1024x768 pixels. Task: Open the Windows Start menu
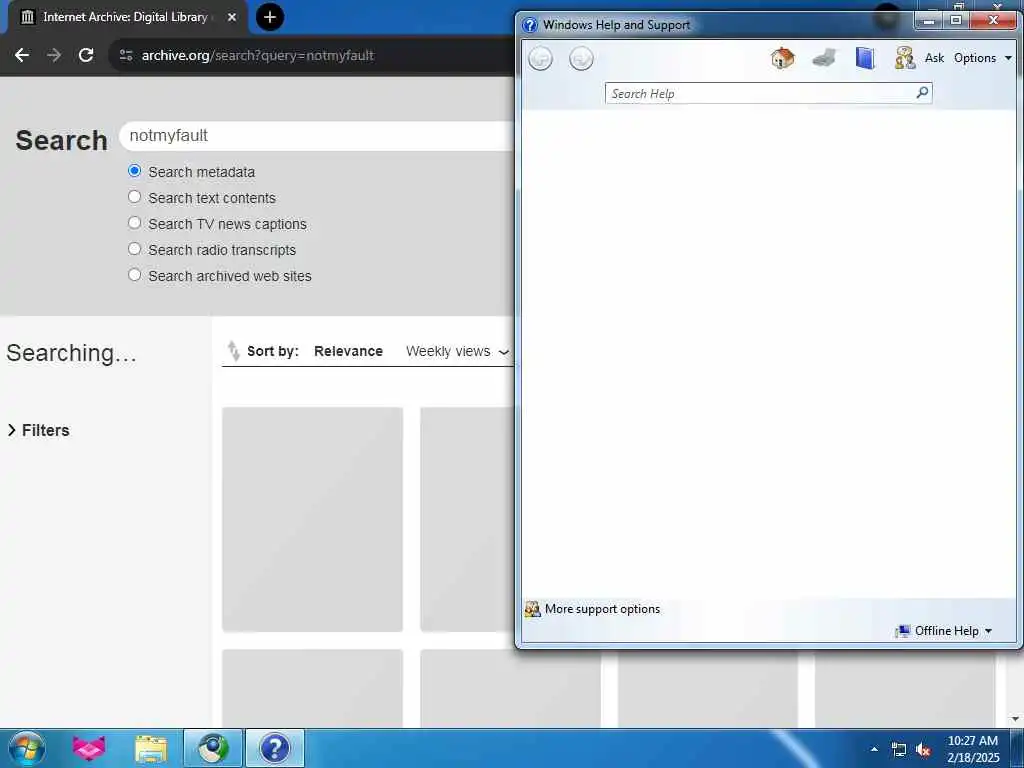(26, 748)
